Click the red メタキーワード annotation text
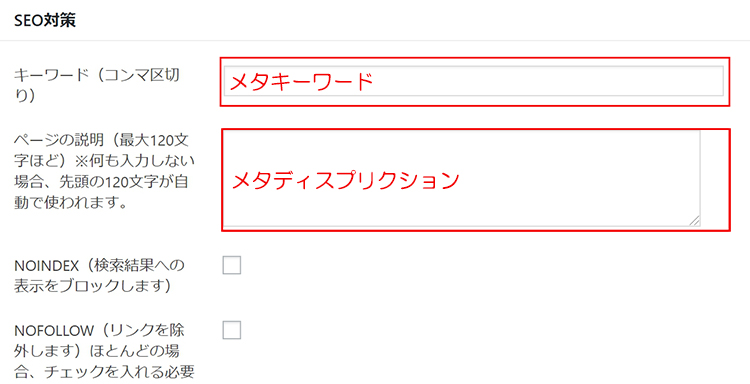750x384 pixels. coord(302,82)
